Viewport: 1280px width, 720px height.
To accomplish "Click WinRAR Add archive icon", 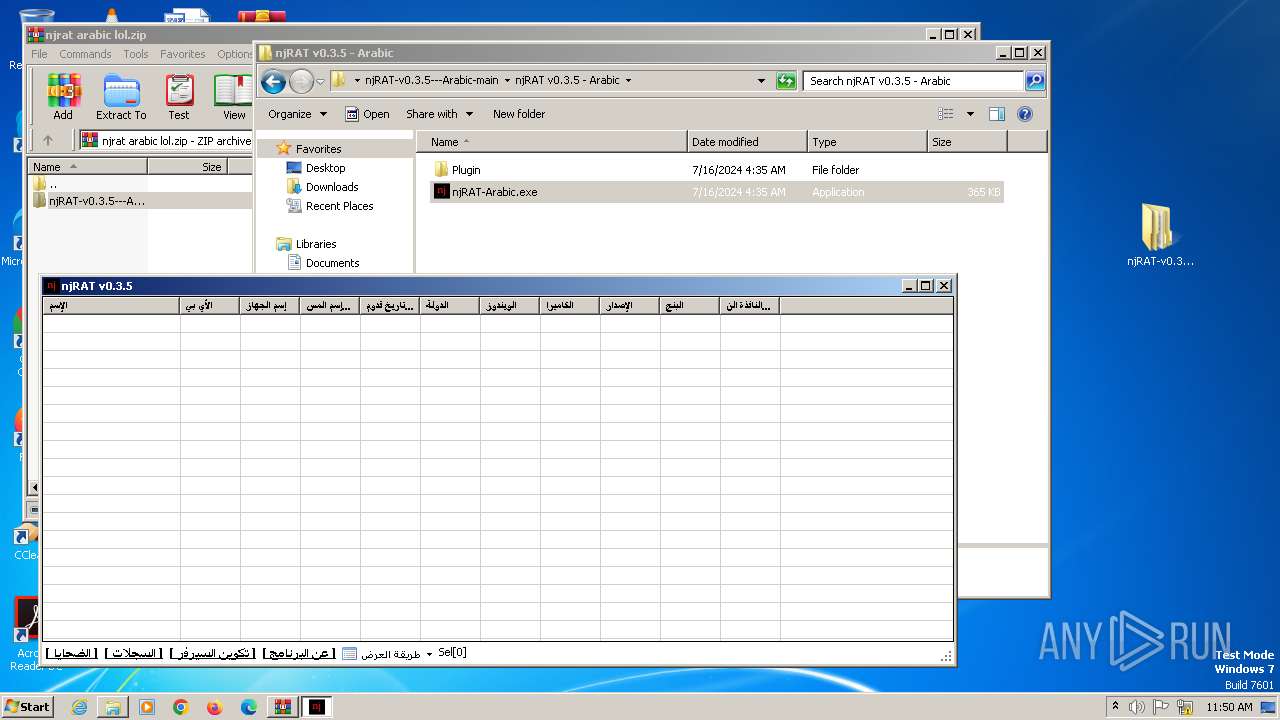I will tap(63, 97).
